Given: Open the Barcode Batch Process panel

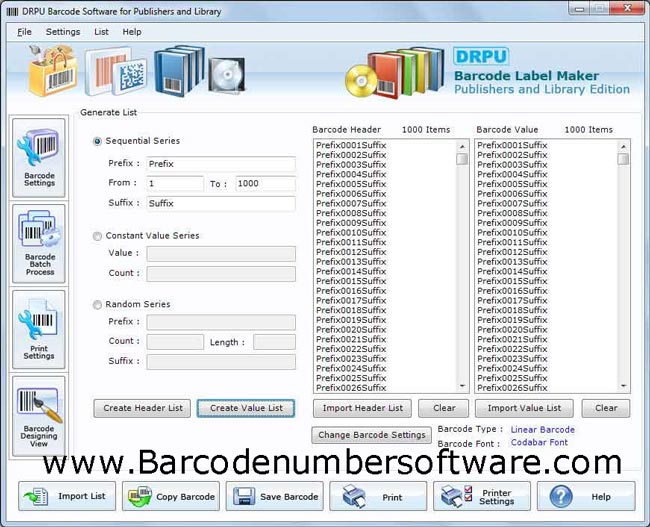Looking at the screenshot, I should (39, 244).
